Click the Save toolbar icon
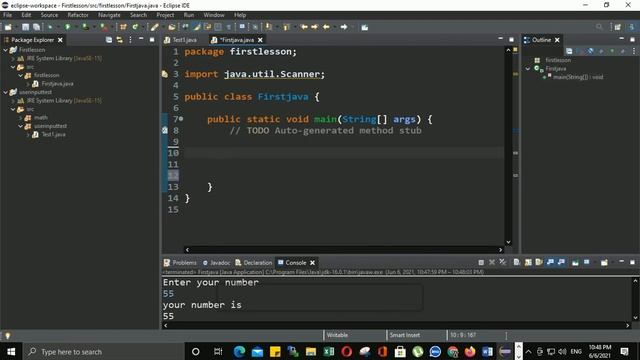 pos(25,27)
